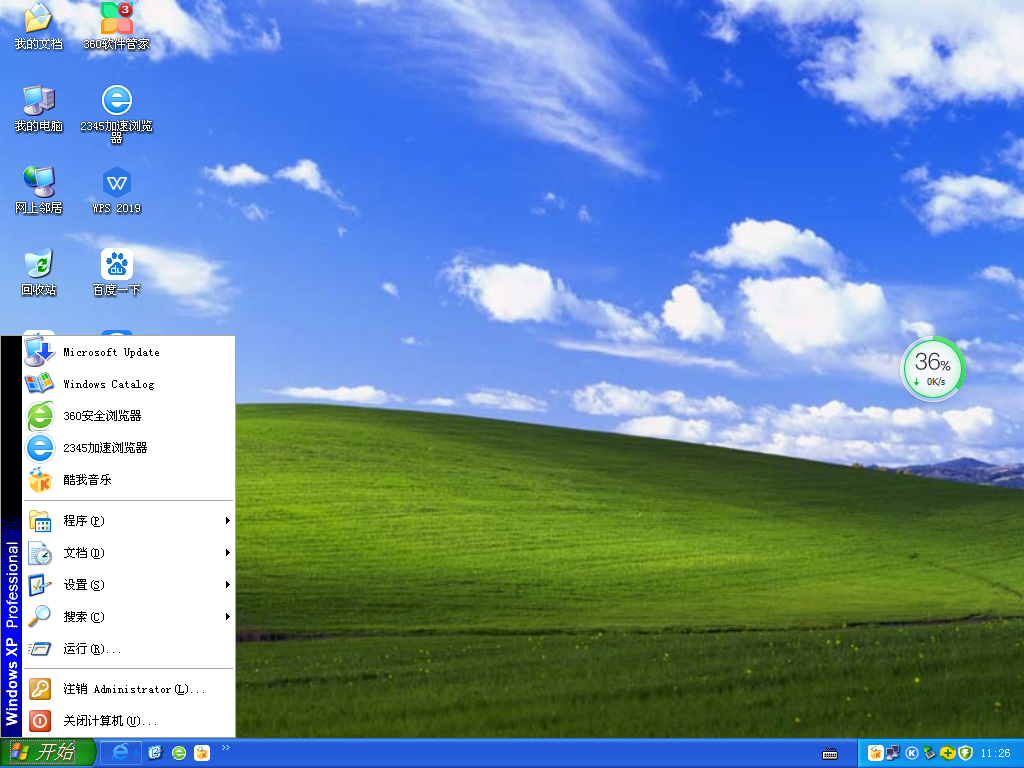Click the green shield icon in system tray
The width and height of the screenshot is (1024, 768).
[964, 753]
